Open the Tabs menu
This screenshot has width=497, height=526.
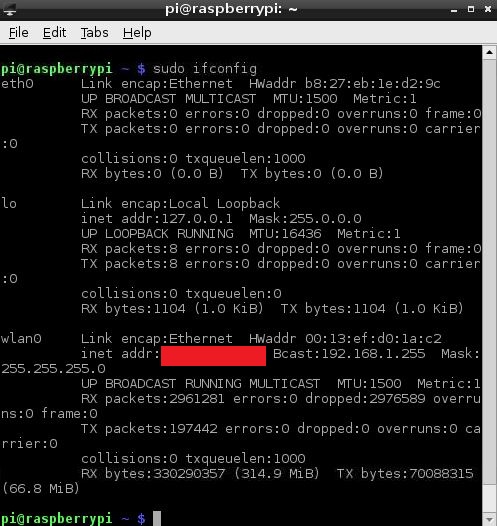(94, 33)
